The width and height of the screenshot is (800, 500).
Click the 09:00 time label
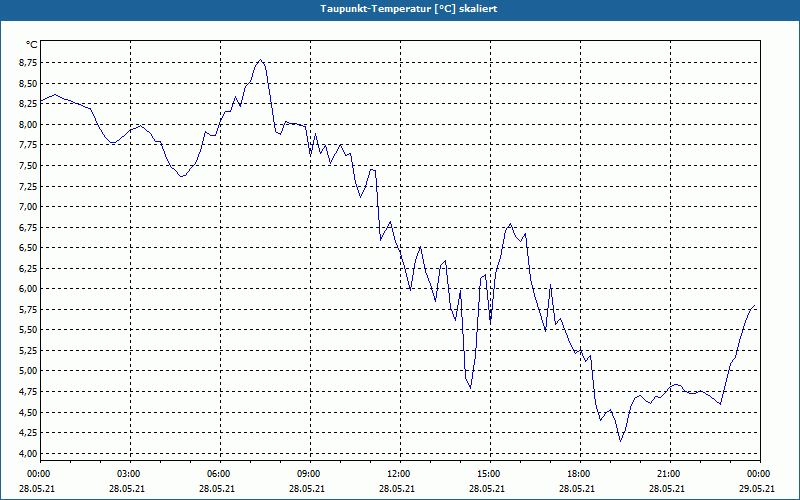310,474
